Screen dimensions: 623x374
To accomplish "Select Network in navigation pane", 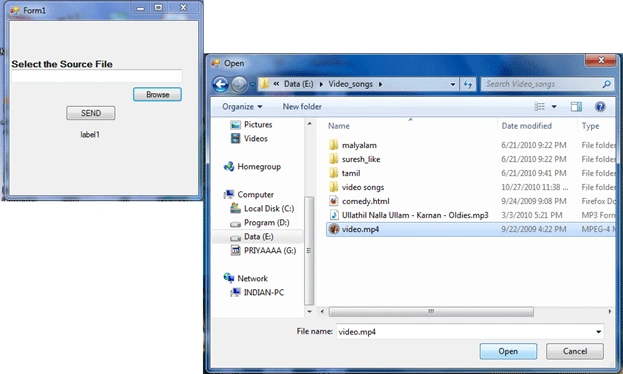I will pyautogui.click(x=252, y=278).
